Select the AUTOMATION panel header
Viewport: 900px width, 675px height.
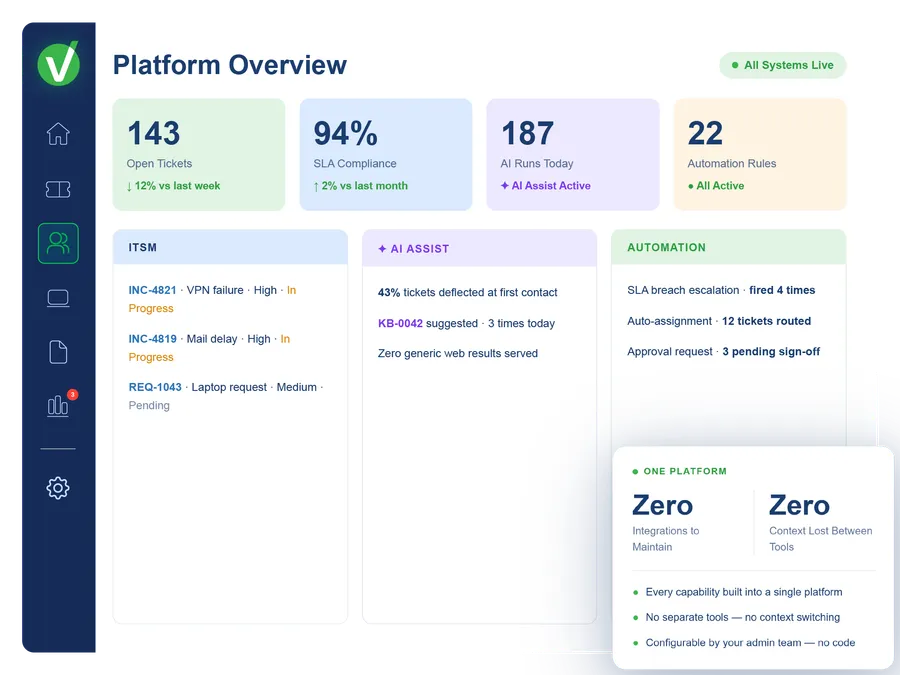(728, 247)
